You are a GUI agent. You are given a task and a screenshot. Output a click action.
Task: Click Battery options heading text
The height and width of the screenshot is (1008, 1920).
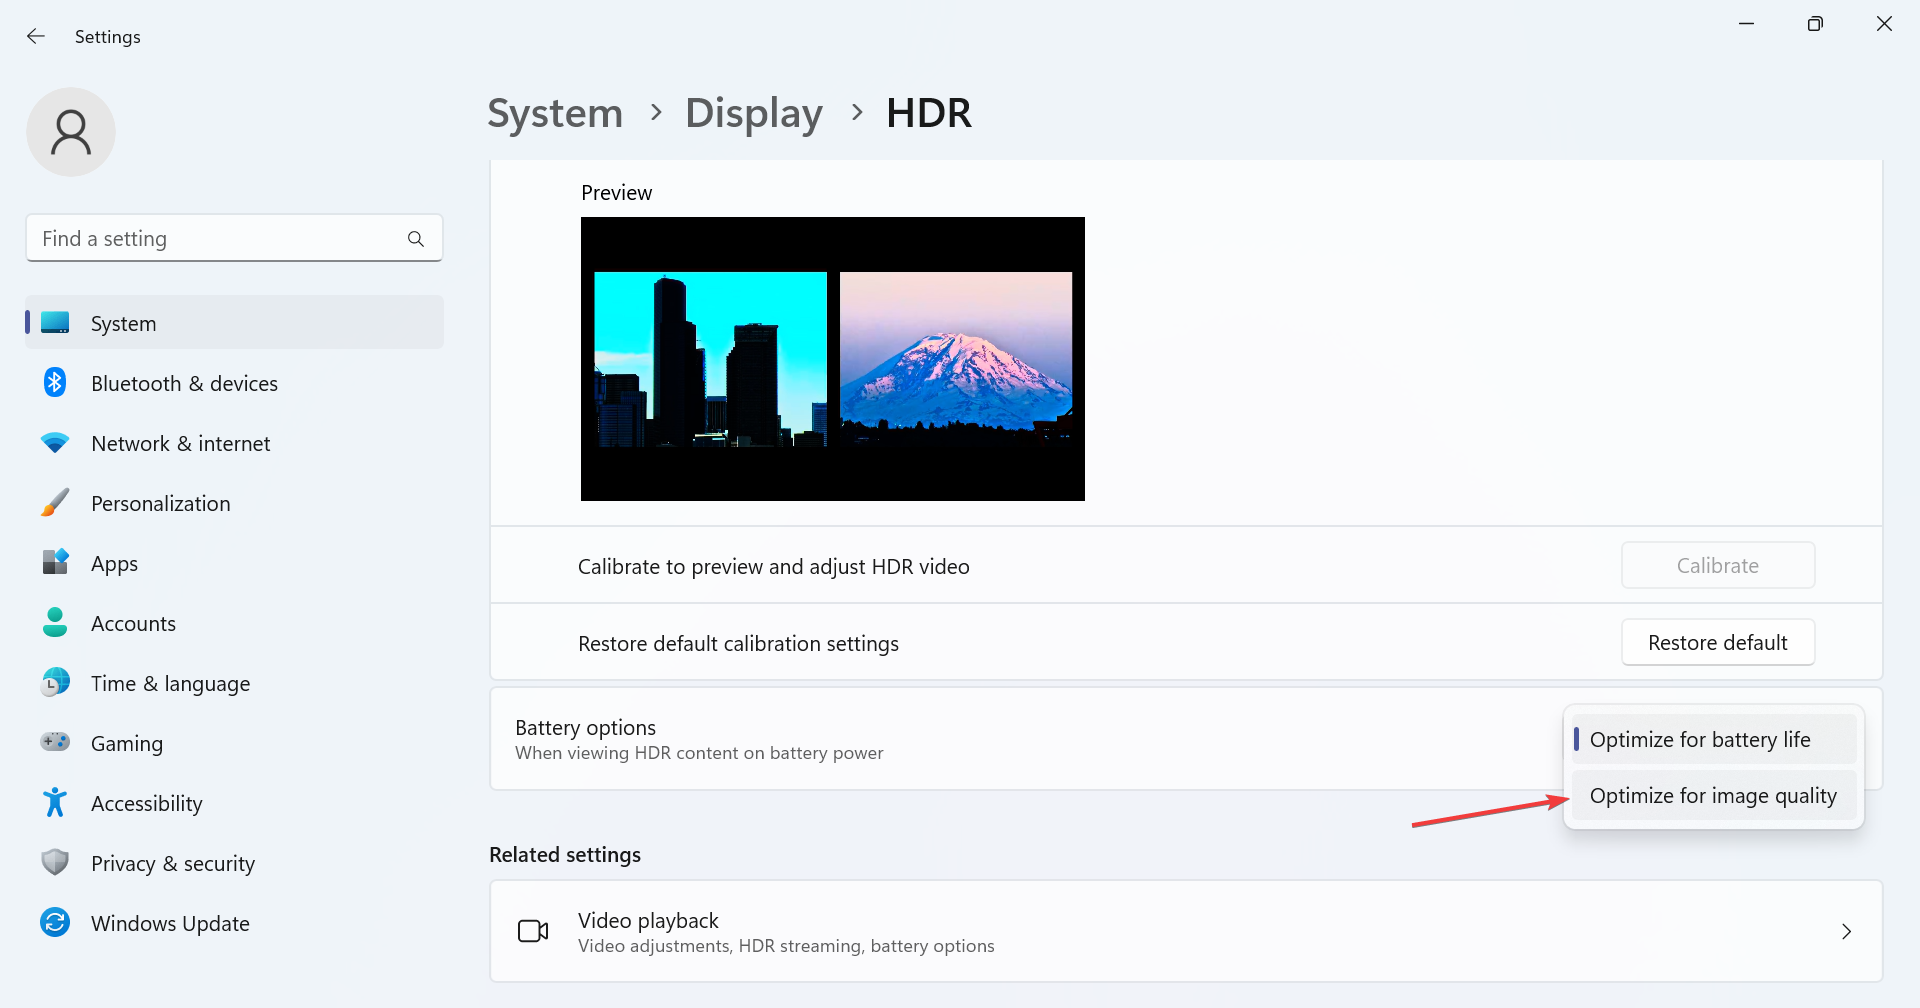click(x=585, y=727)
